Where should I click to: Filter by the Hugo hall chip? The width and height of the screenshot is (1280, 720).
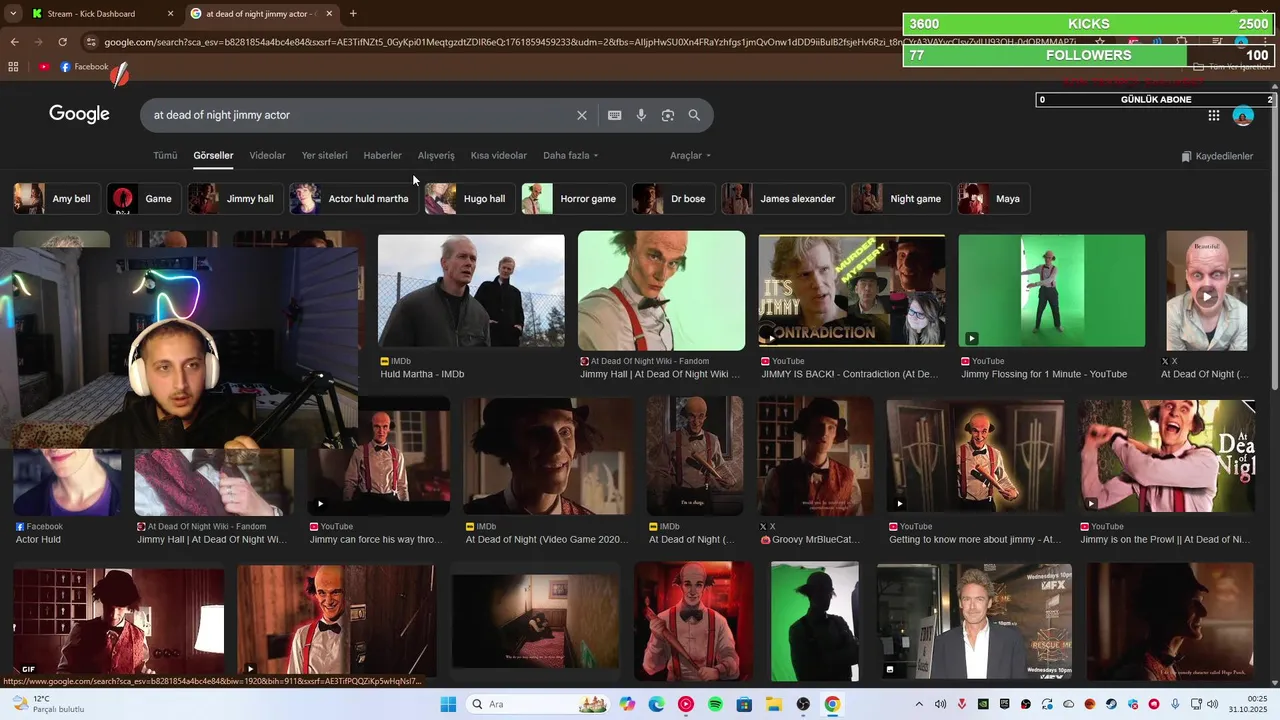pyautogui.click(x=469, y=199)
